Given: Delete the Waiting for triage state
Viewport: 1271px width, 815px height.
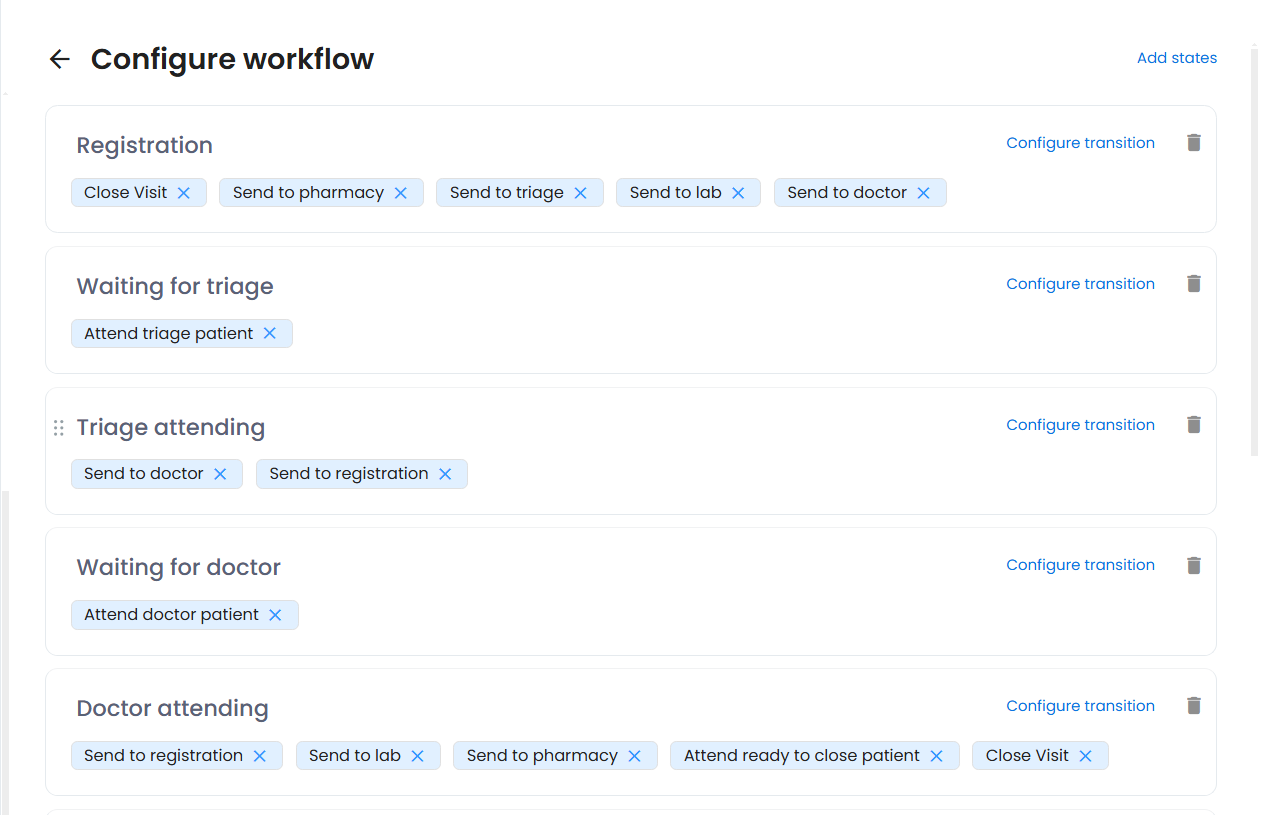Looking at the screenshot, I should pos(1193,284).
